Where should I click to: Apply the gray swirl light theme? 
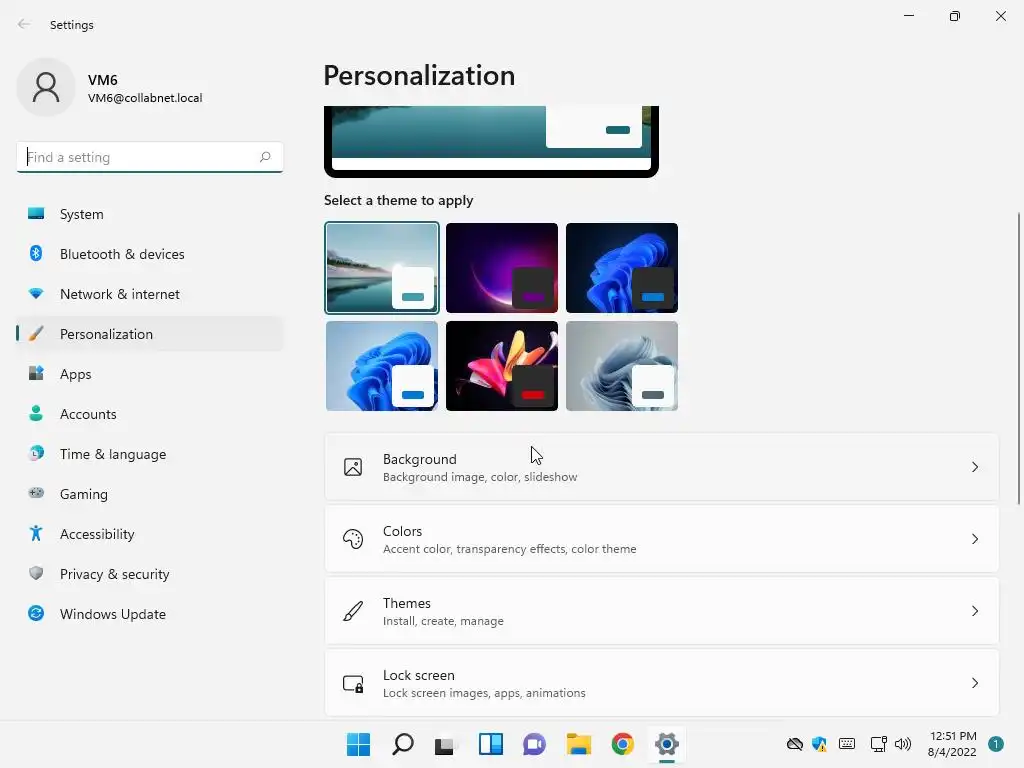click(622, 366)
